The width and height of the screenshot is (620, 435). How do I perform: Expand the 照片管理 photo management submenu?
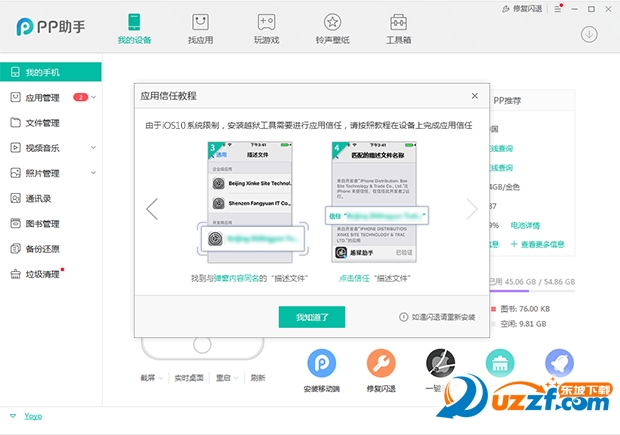(x=95, y=173)
